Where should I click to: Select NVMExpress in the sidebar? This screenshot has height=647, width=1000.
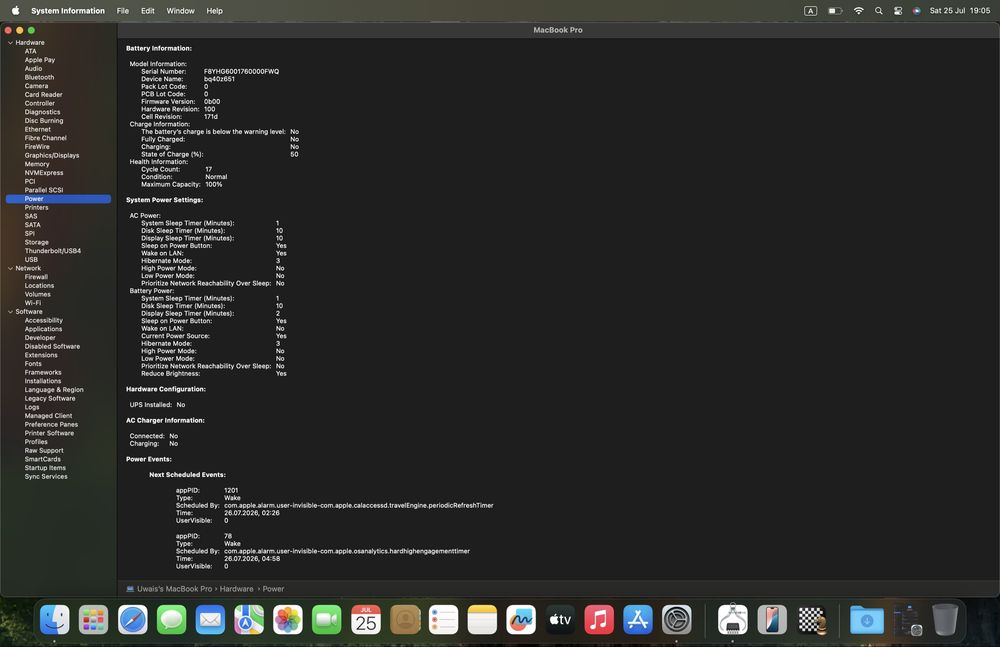44,173
